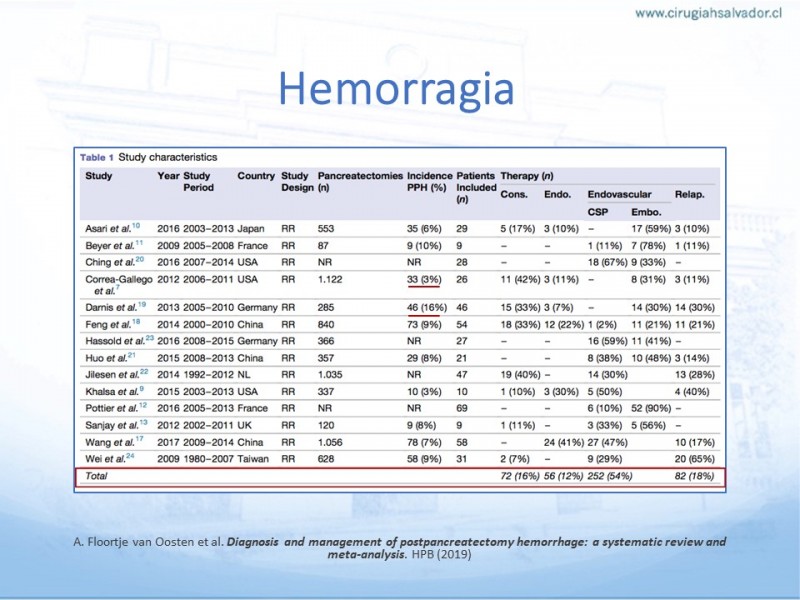Click the 'Endo.' subheader
800x600 pixels.
pos(558,194)
